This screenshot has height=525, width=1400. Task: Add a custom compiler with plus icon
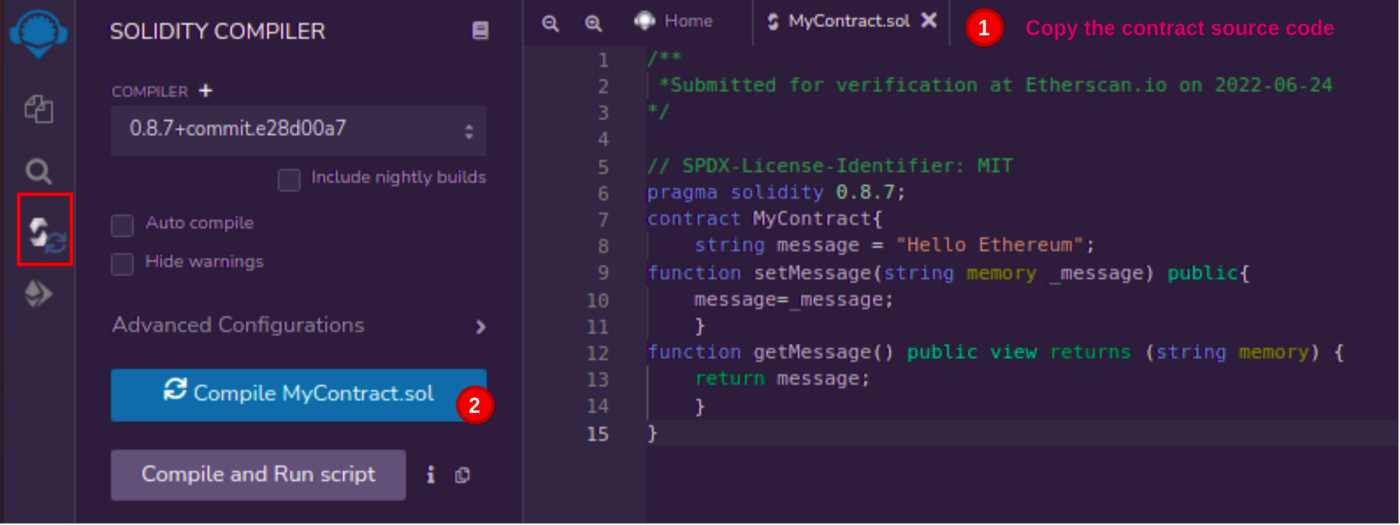click(206, 90)
